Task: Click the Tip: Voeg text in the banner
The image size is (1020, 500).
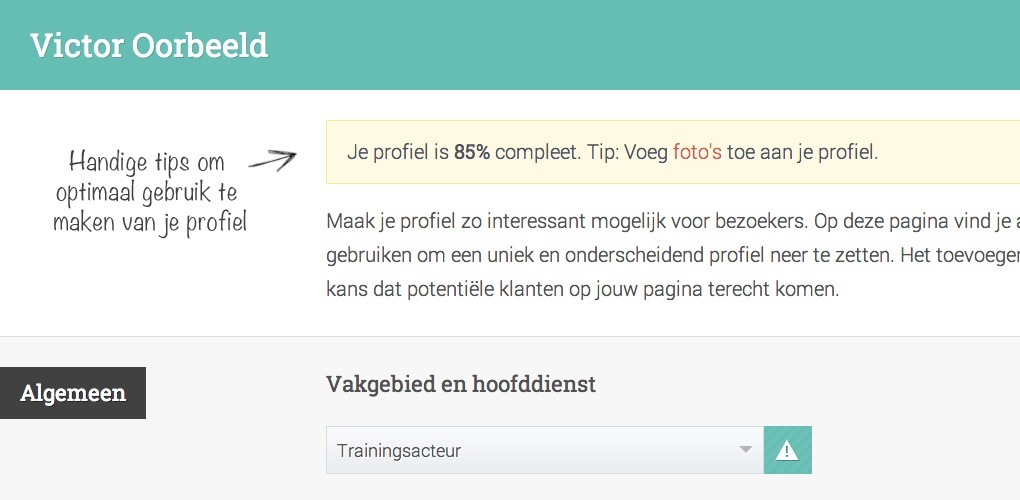Action: [628, 153]
